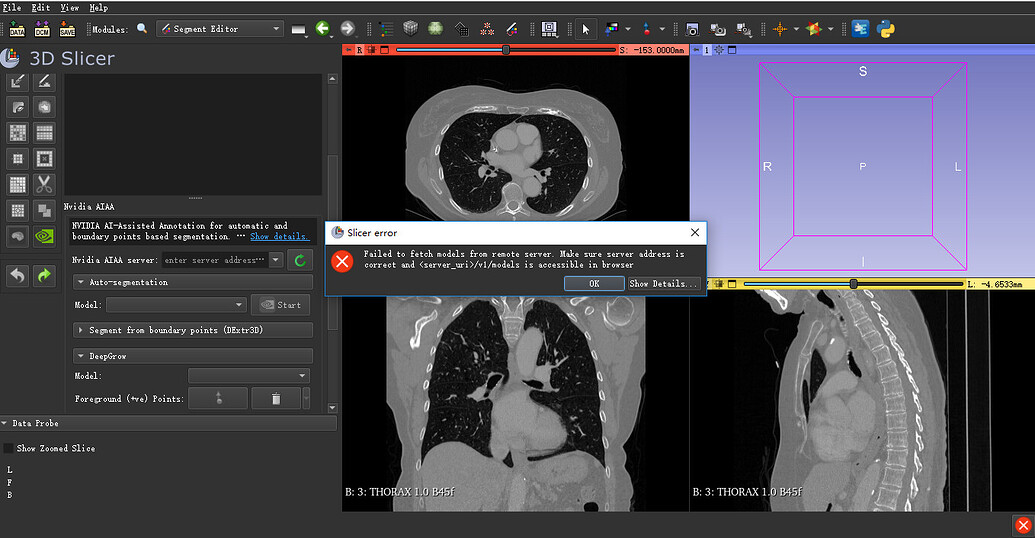Screen dimensions: 1035x538
Task: Click Show Details in error dialog
Action: click(664, 283)
